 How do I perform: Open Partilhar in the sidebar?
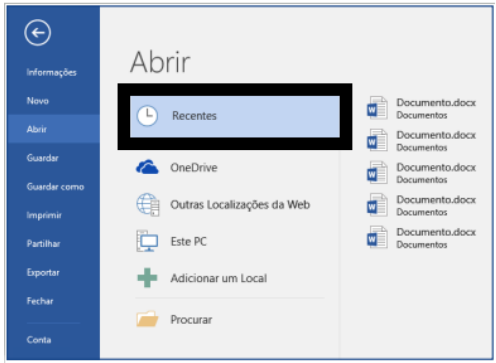click(x=43, y=244)
